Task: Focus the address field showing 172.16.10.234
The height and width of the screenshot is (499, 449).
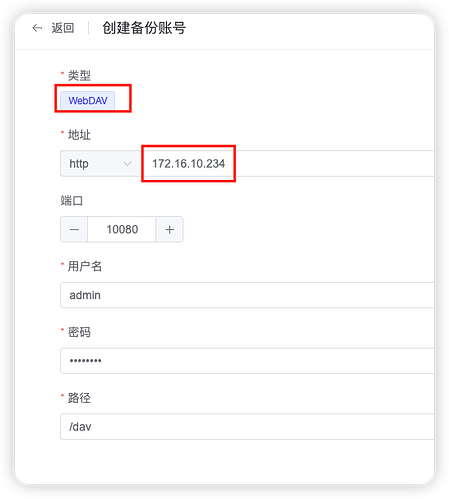Action: click(x=287, y=163)
